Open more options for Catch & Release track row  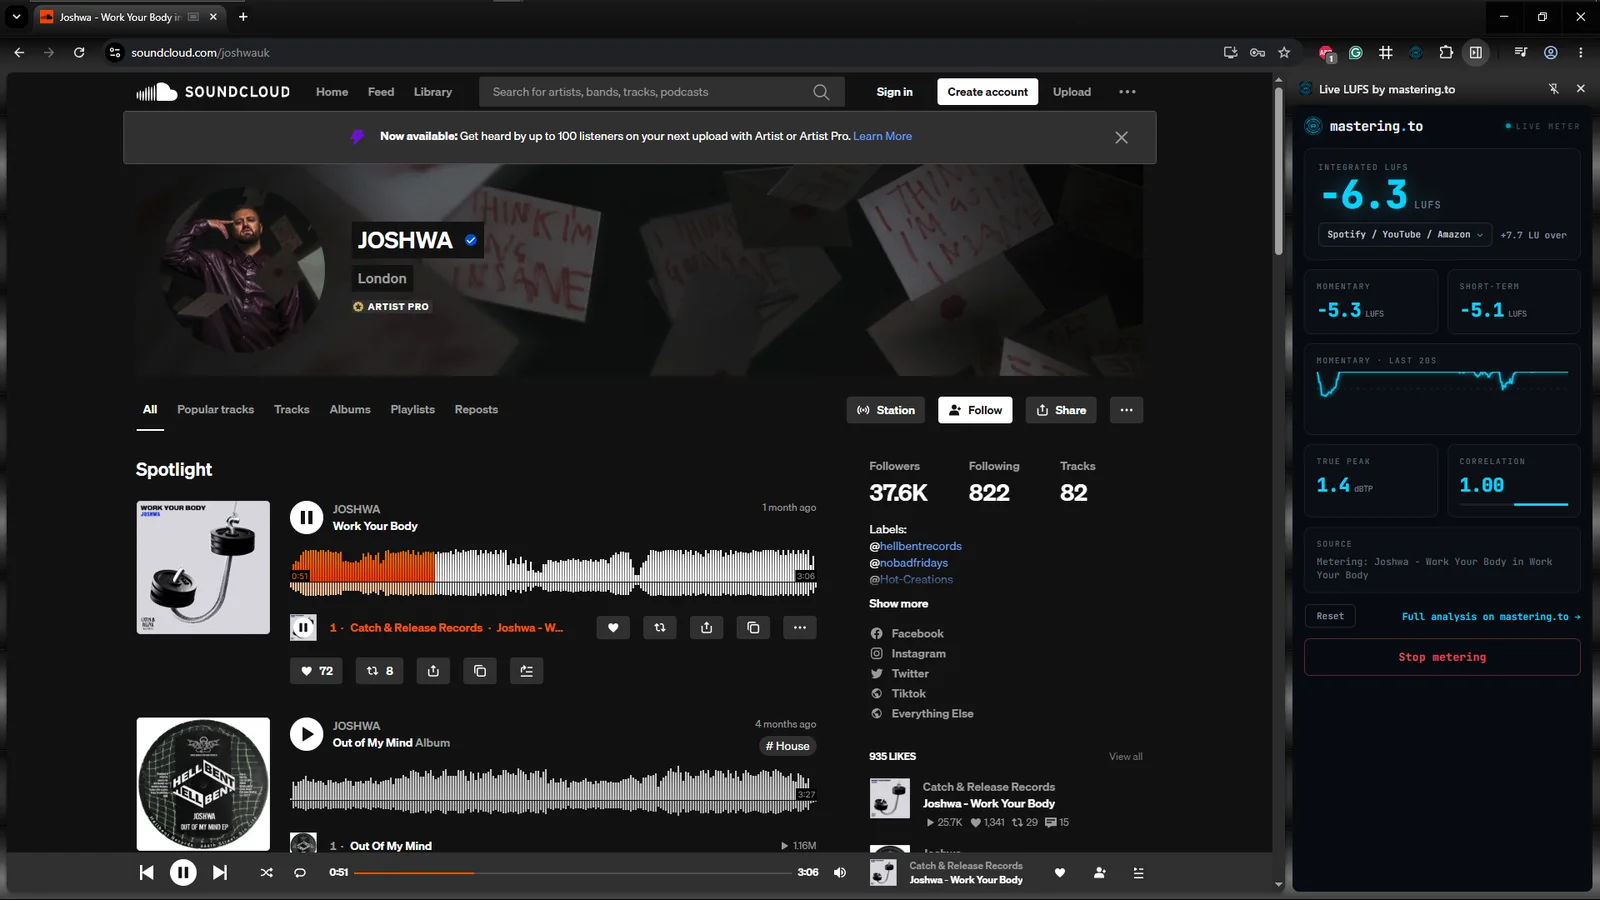coord(800,628)
